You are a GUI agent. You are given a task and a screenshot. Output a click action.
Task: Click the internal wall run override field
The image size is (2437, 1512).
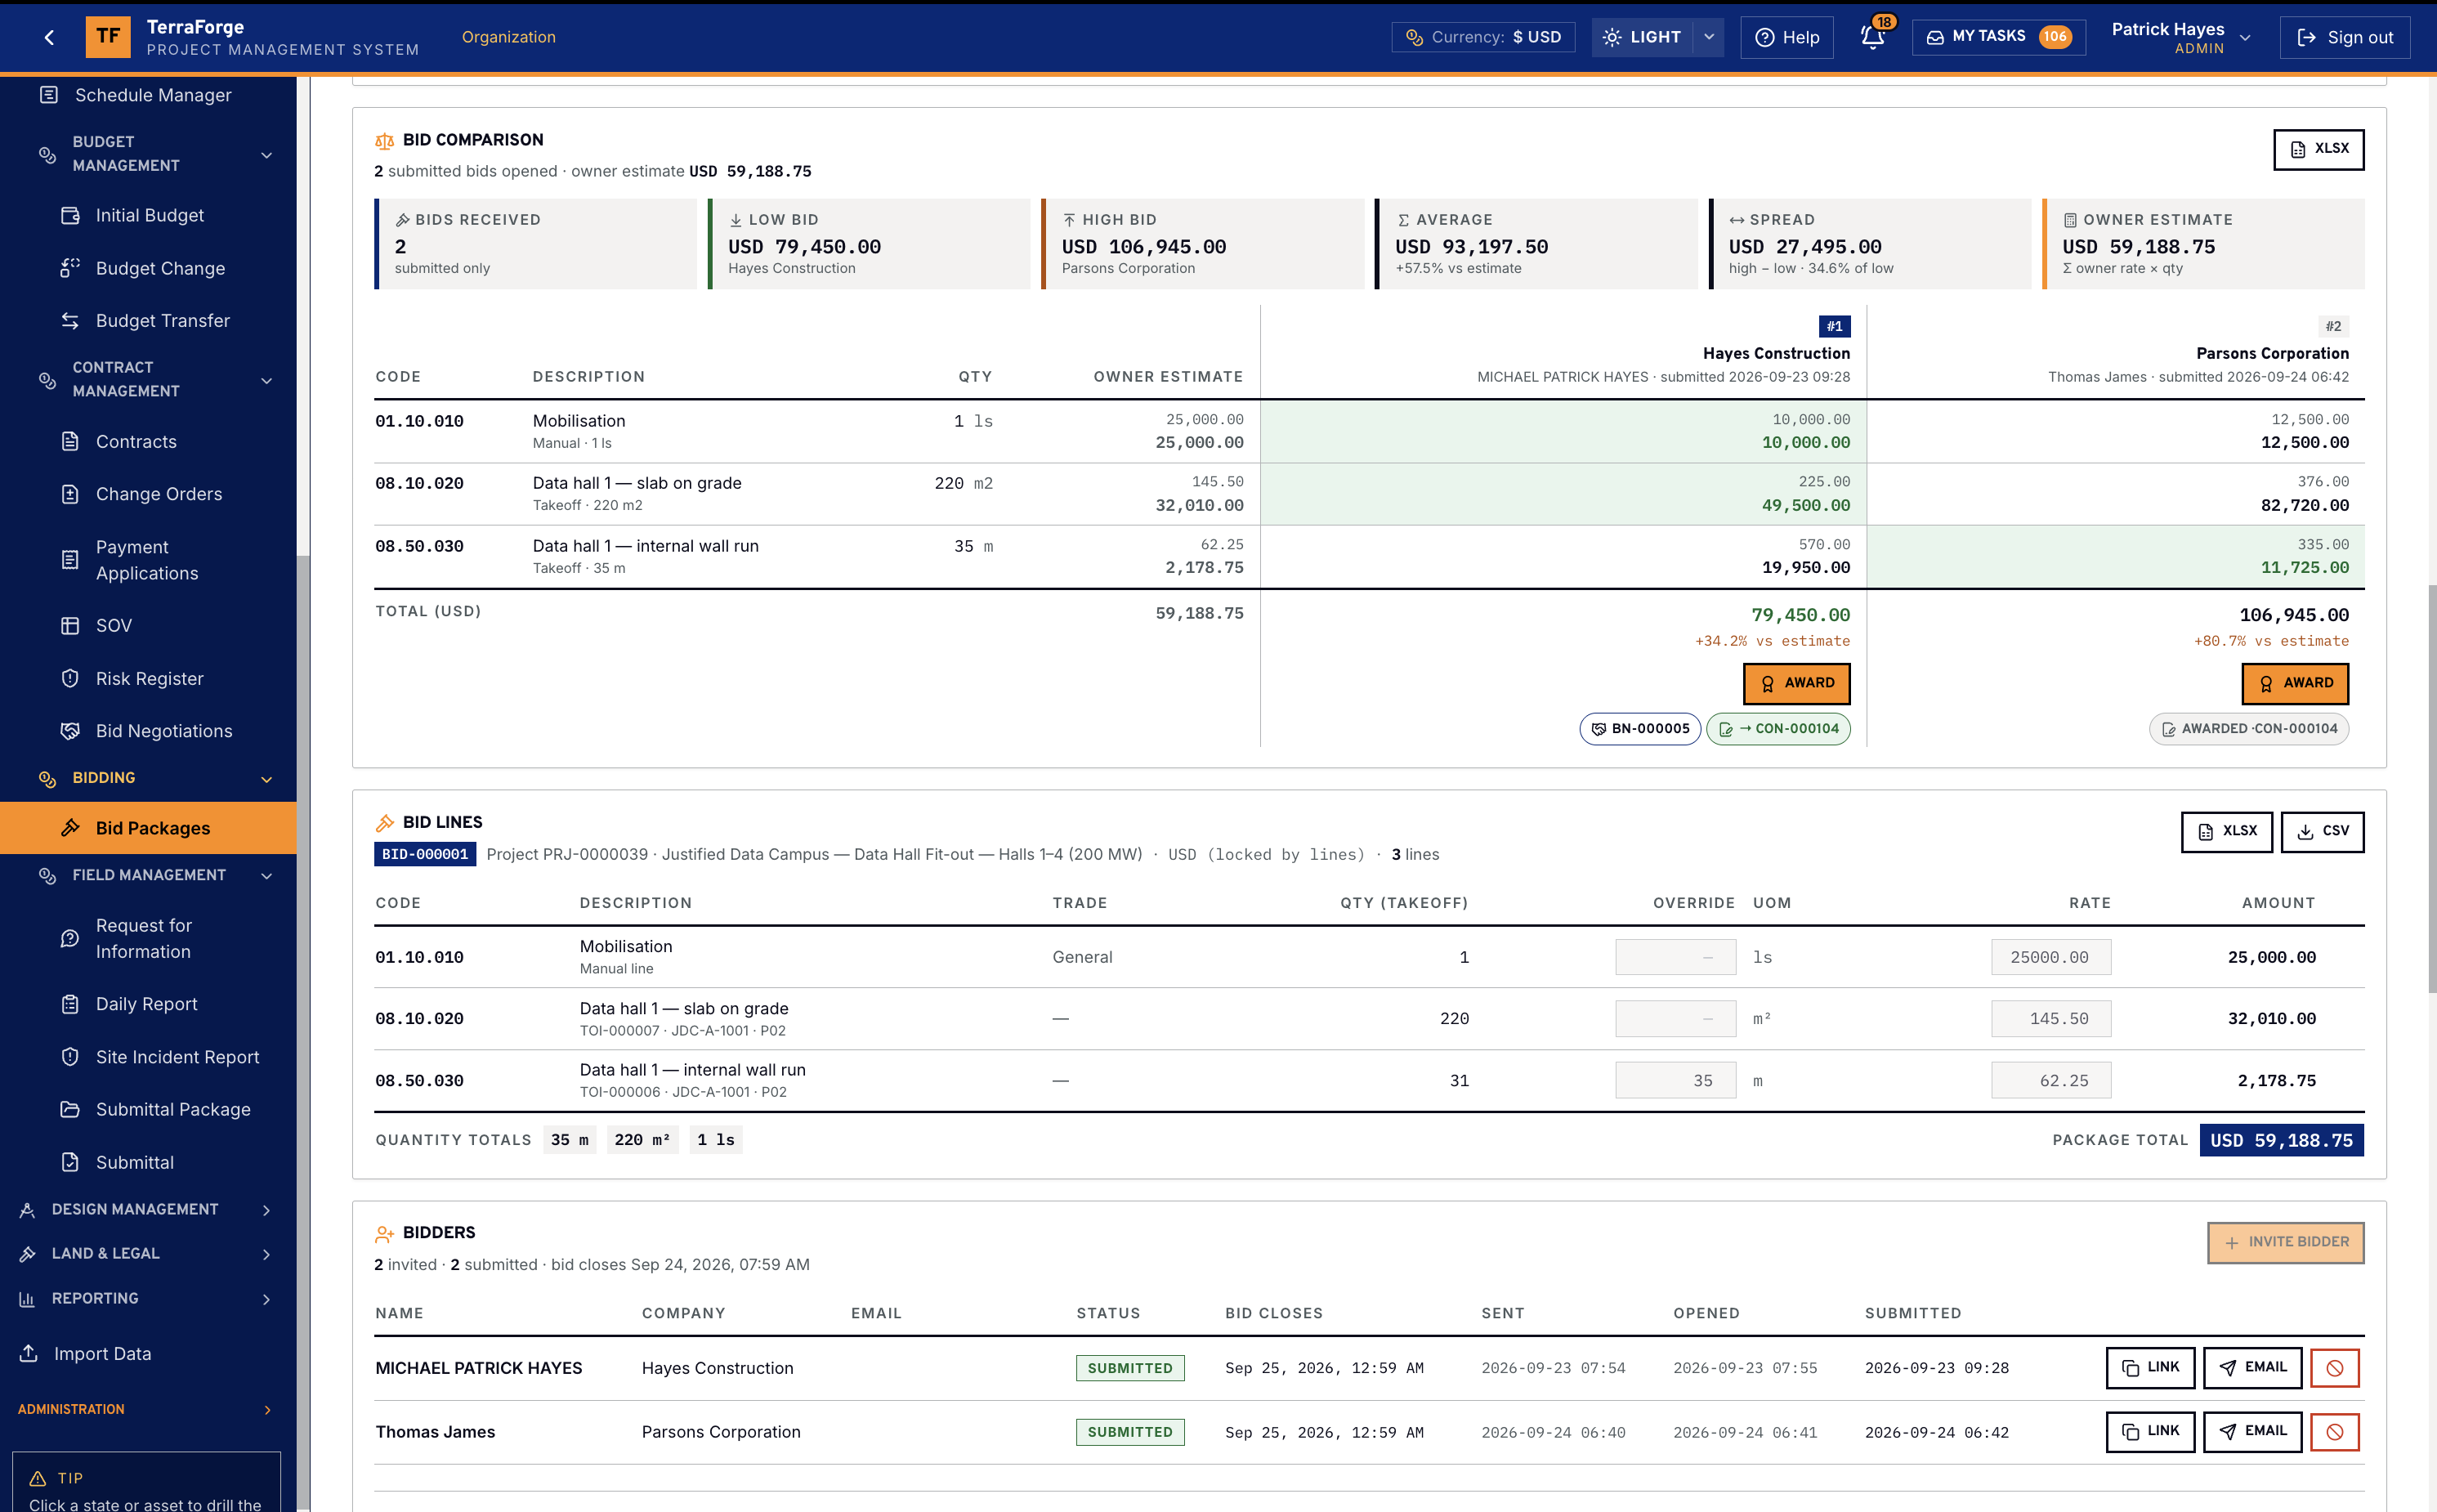pyautogui.click(x=1675, y=1080)
